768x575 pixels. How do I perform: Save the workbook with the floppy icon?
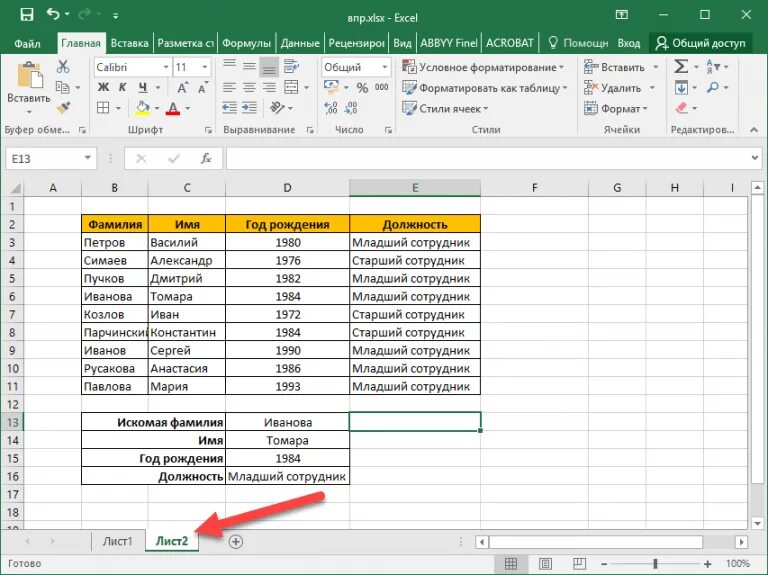point(26,15)
